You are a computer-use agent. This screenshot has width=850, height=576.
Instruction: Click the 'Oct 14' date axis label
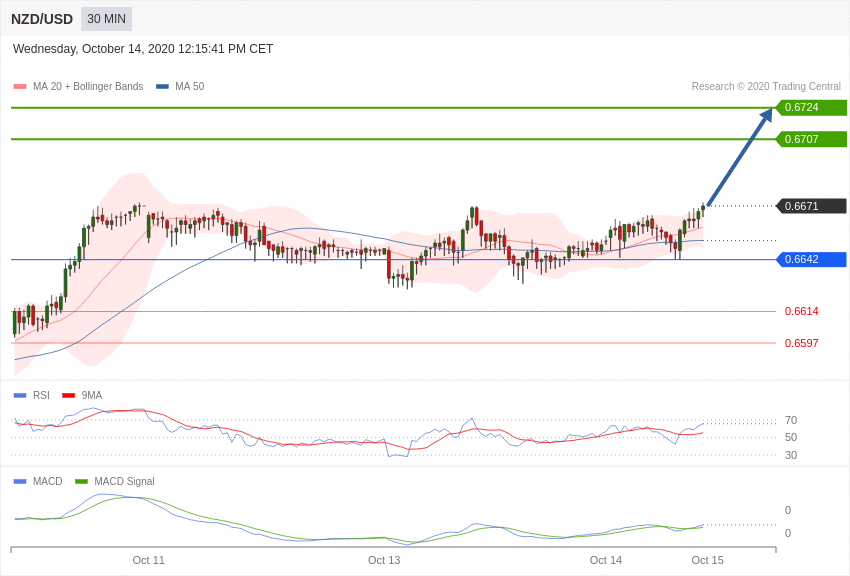click(606, 560)
